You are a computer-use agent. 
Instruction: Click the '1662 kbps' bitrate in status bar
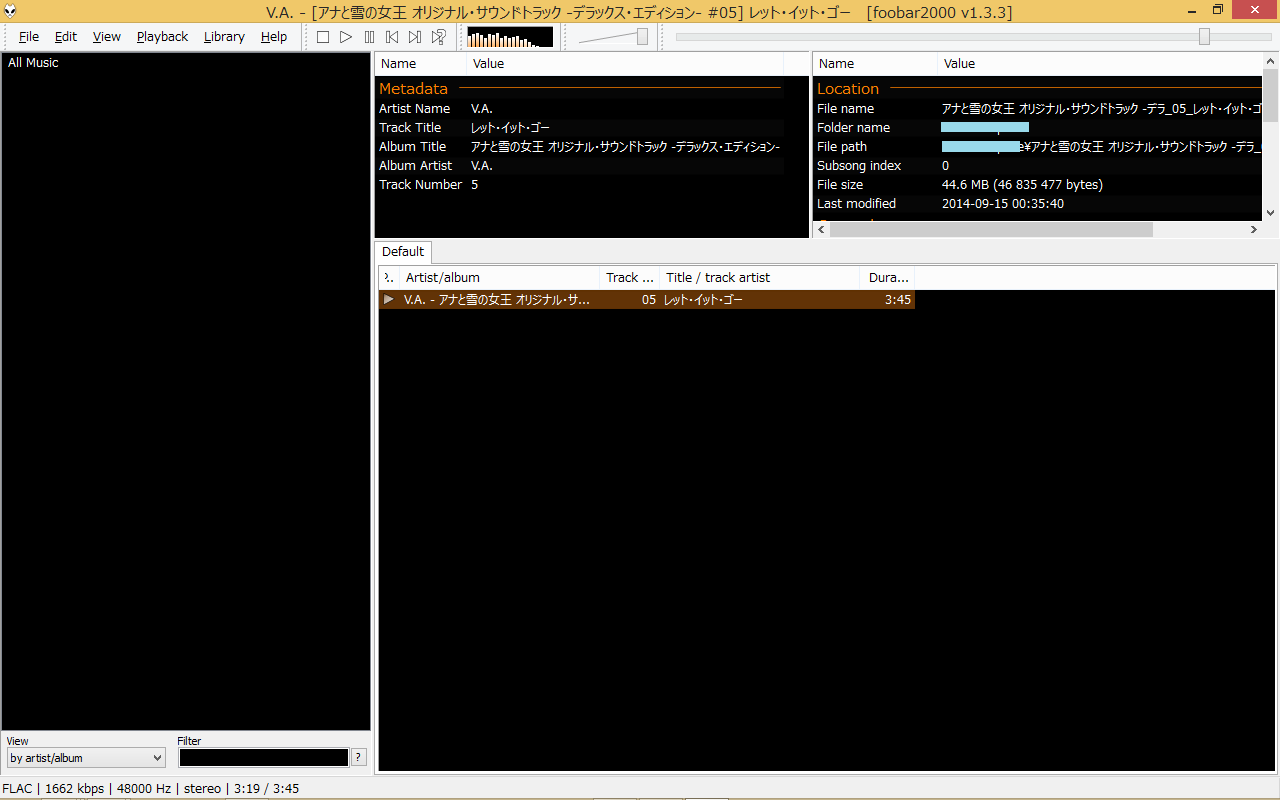tap(75, 789)
